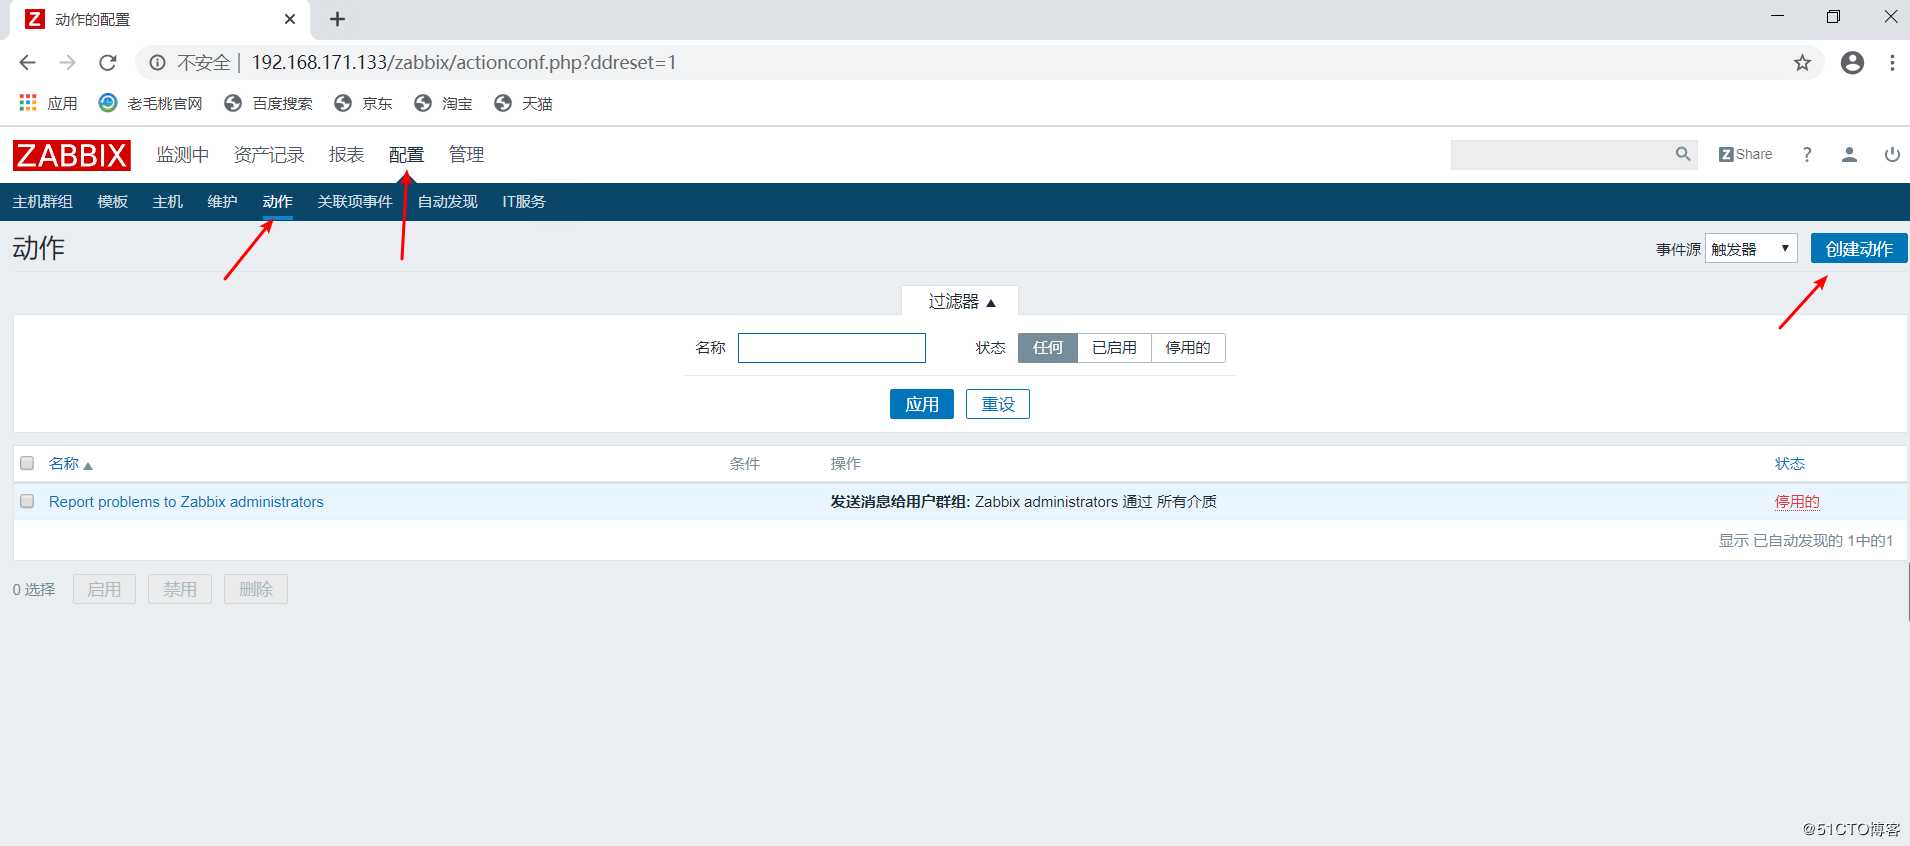This screenshot has height=846, width=1910.
Task: Sort the table by 名称 column
Action: (x=69, y=463)
